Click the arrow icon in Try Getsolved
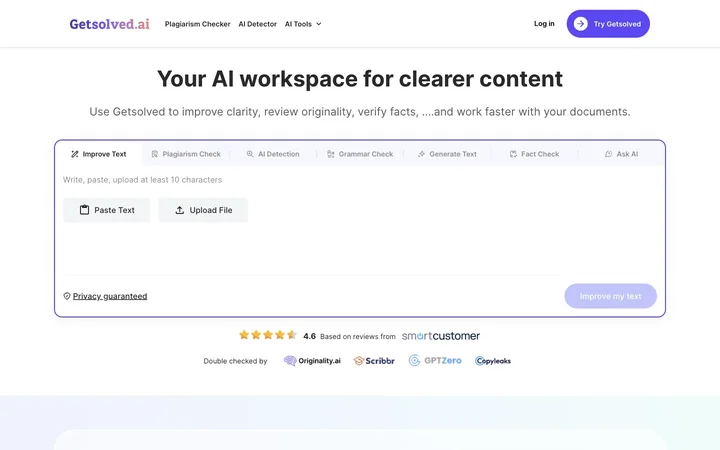 pos(580,24)
